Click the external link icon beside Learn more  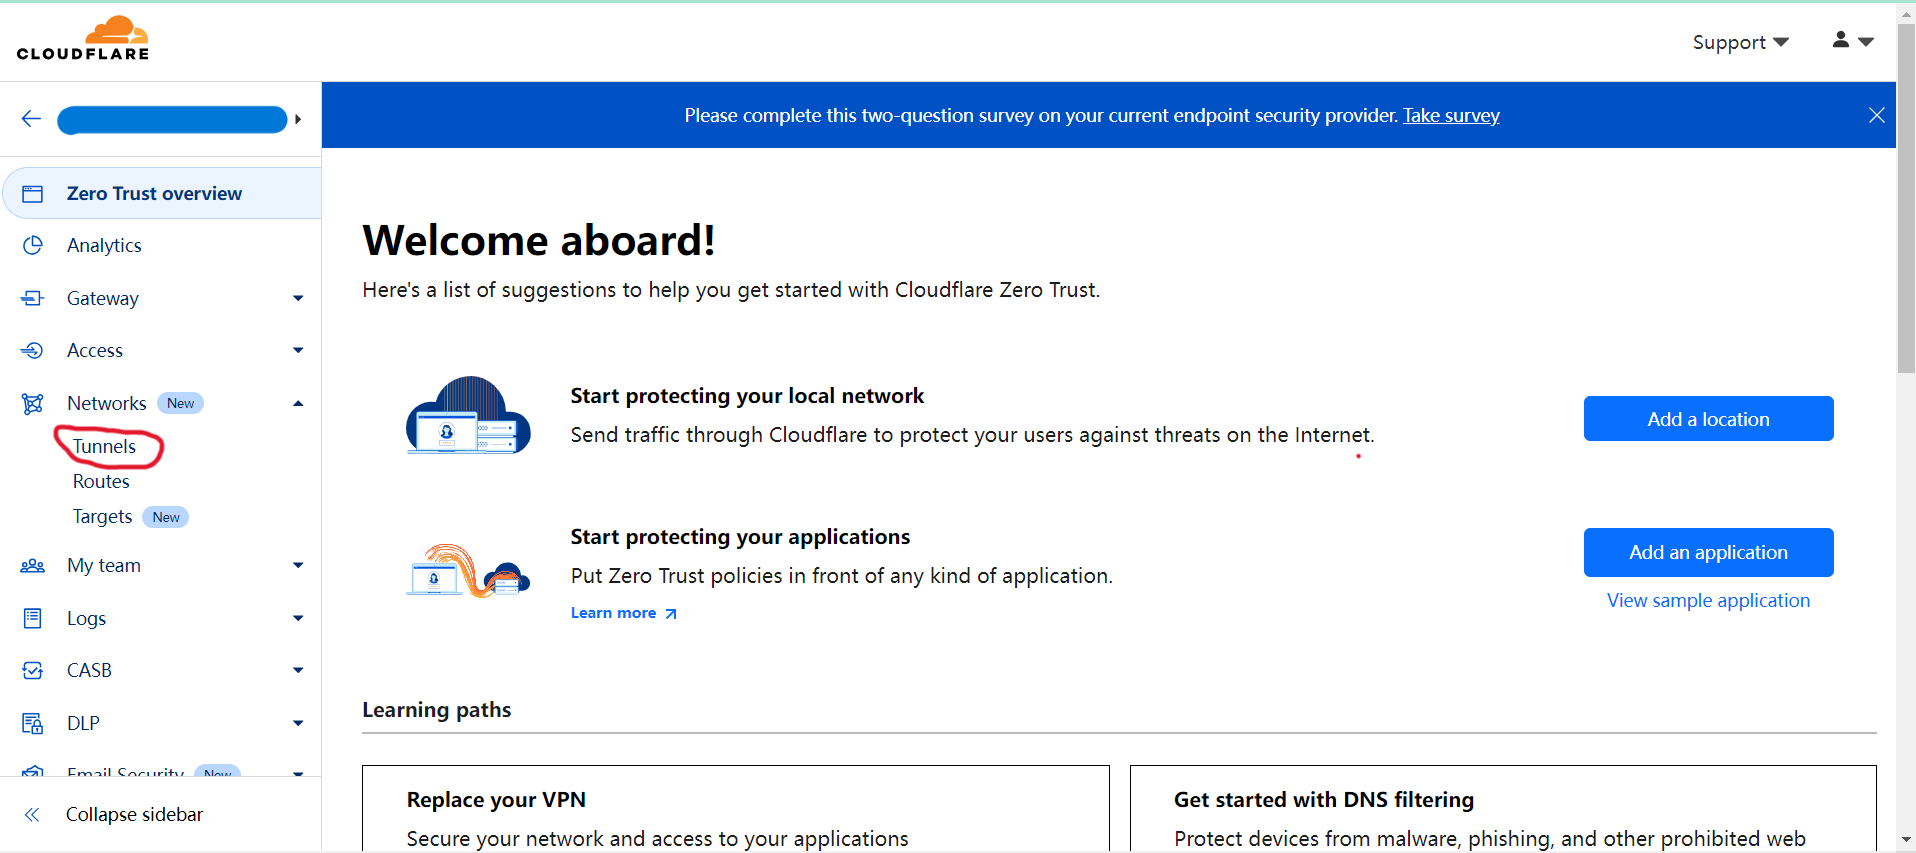pos(671,614)
